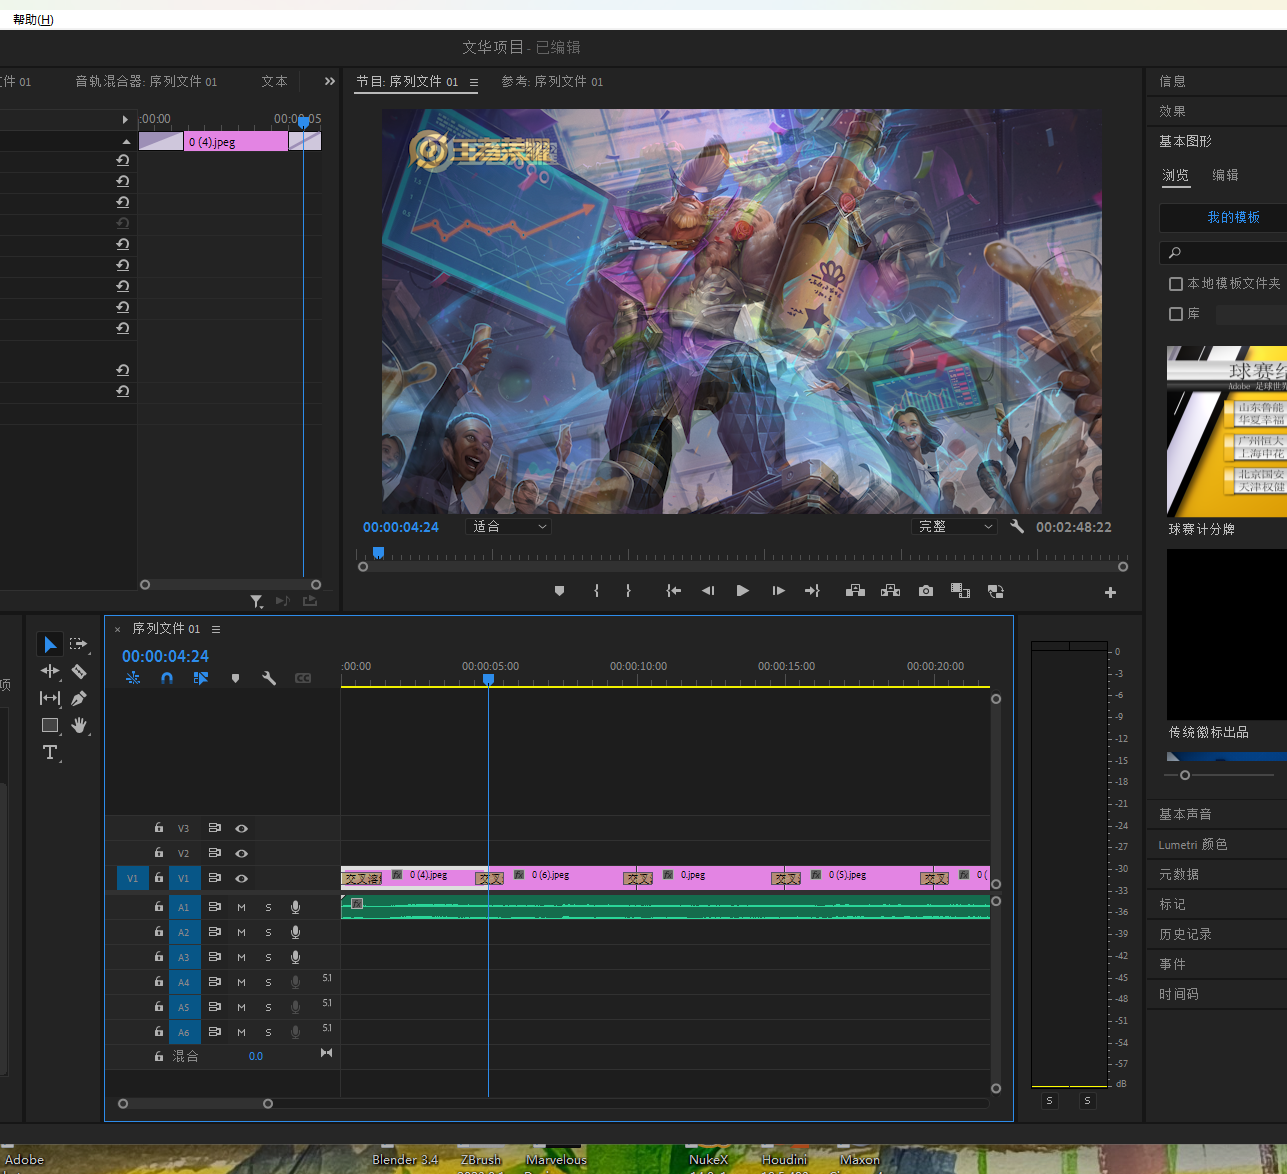Open comparison view button
Image resolution: width=1287 pixels, height=1174 pixels.
[x=960, y=591]
